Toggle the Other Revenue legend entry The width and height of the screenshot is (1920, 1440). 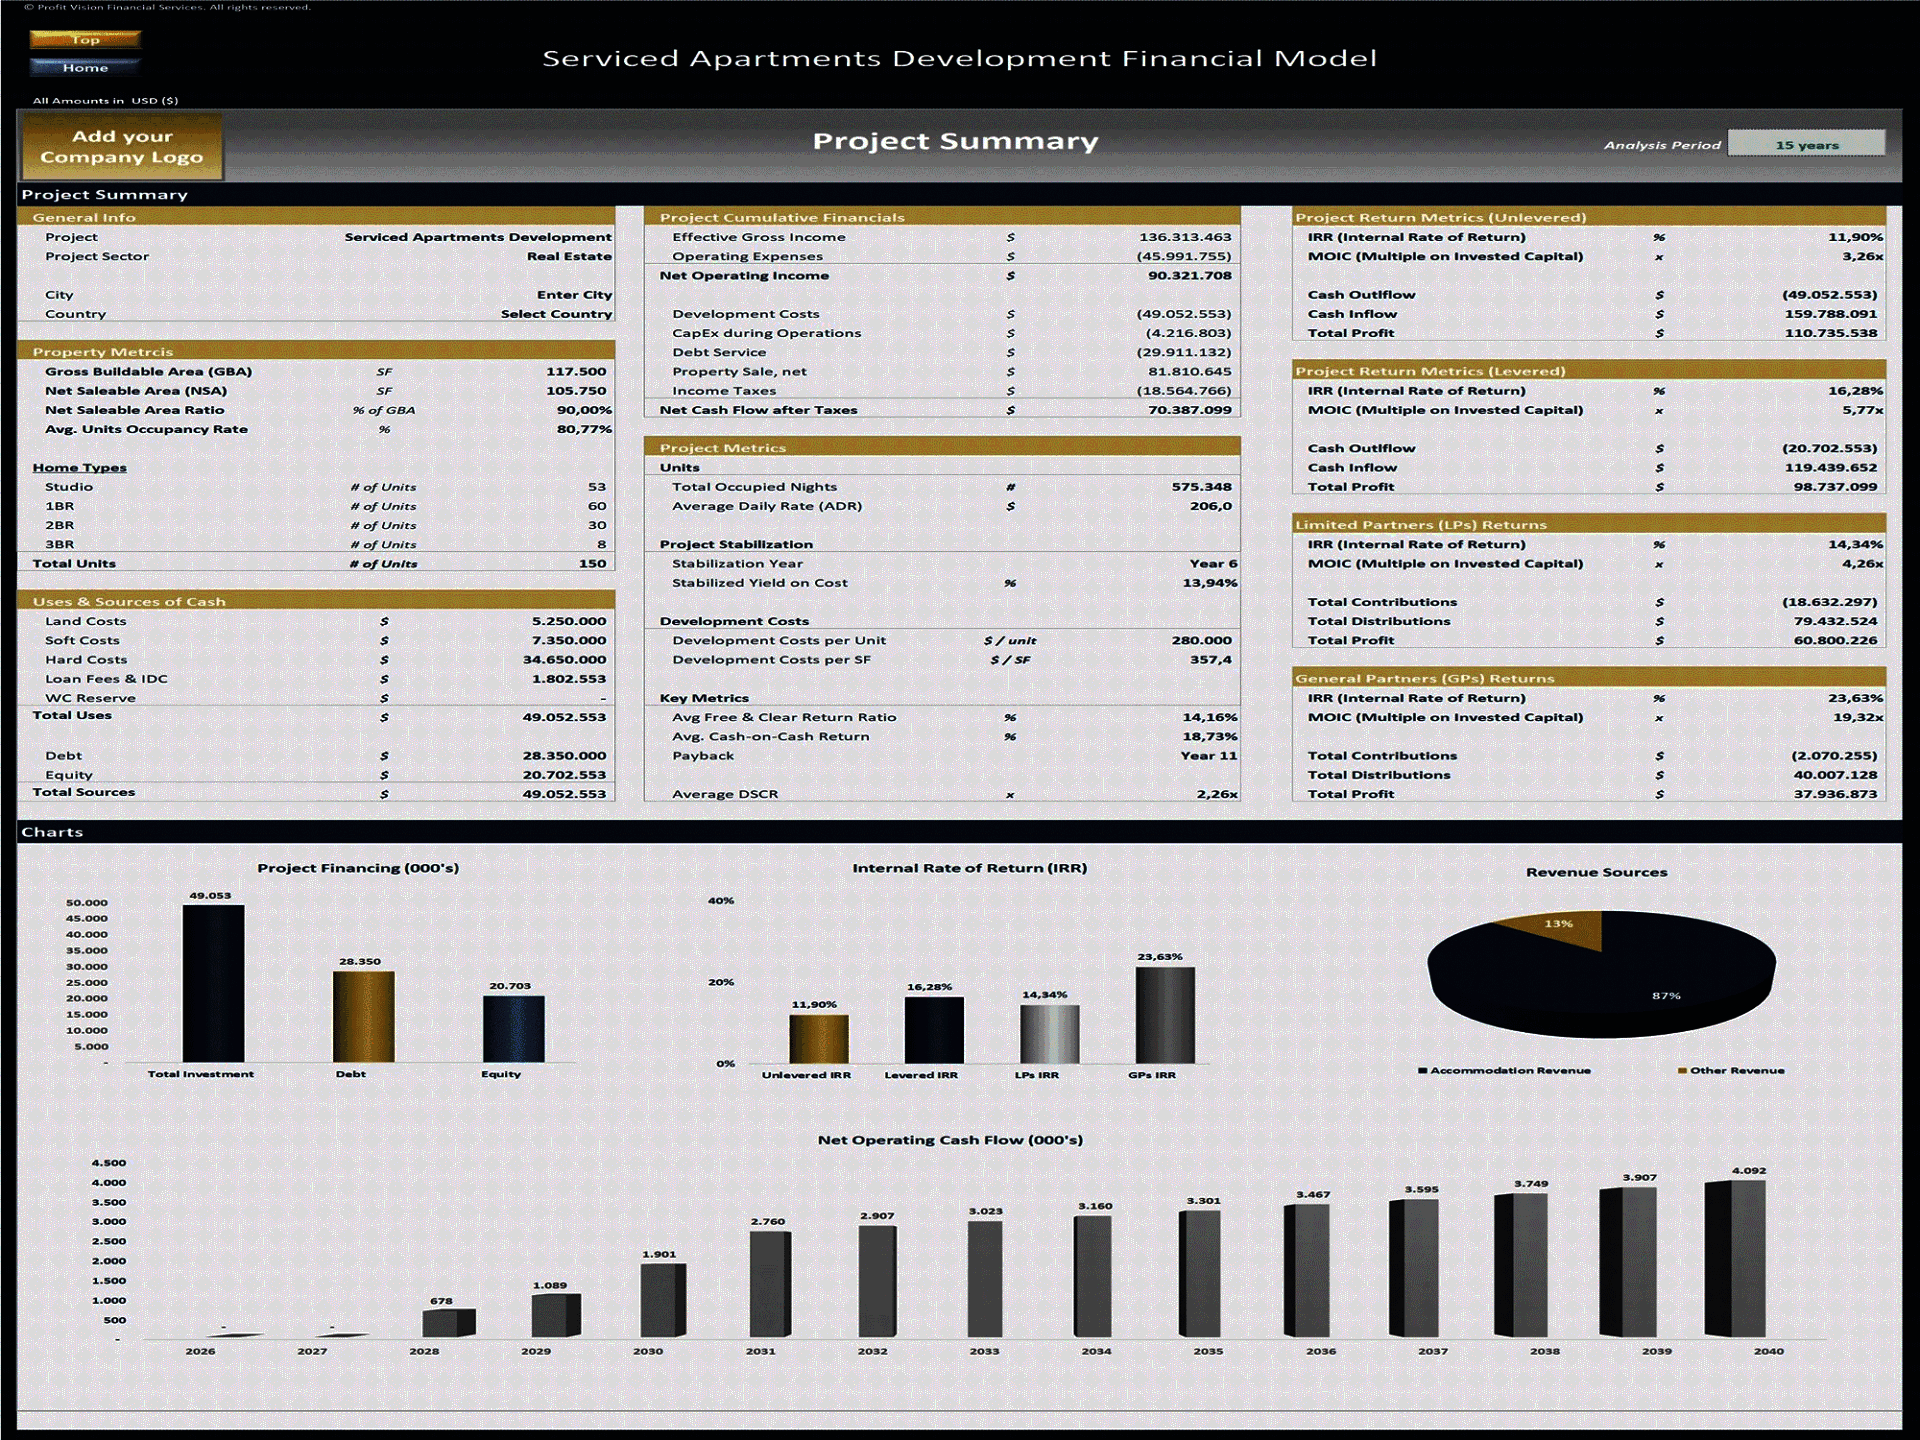pyautogui.click(x=1730, y=1070)
